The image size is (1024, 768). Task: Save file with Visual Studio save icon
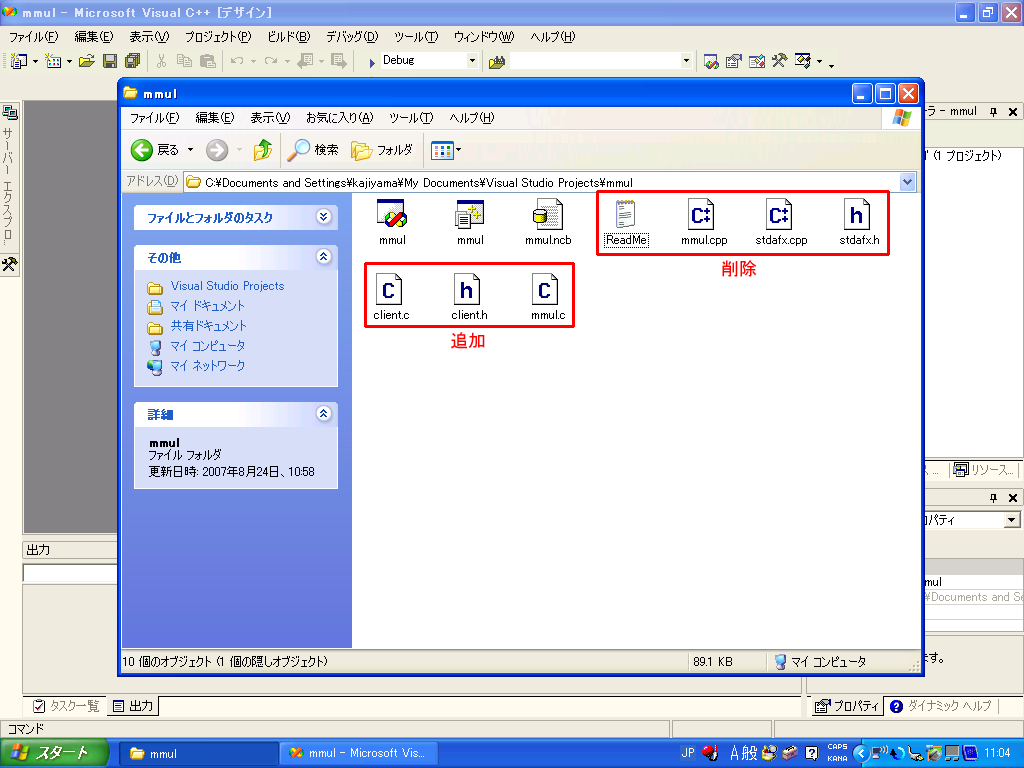pyautogui.click(x=110, y=61)
